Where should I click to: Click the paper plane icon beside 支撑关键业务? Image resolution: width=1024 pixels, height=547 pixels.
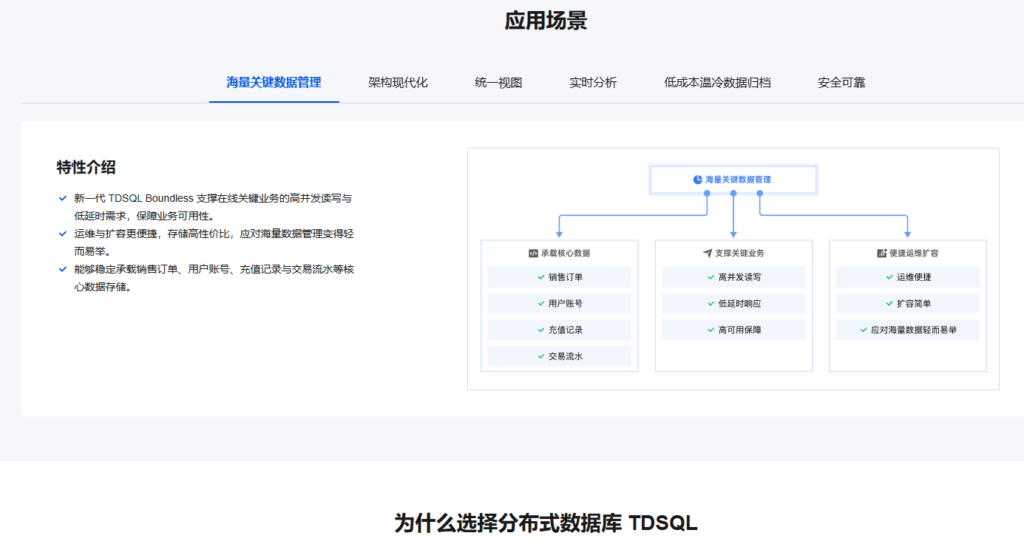pyautogui.click(x=707, y=253)
